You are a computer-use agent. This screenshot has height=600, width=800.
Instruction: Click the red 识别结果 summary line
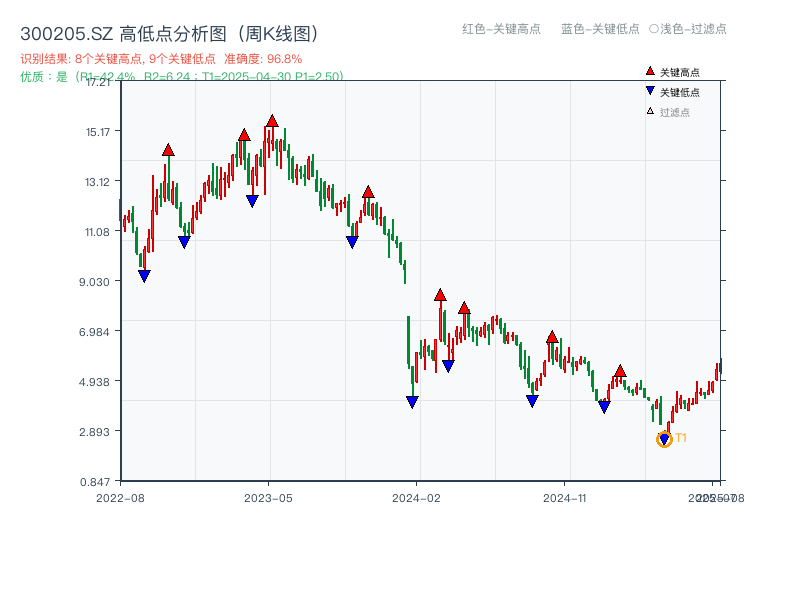[x=161, y=59]
